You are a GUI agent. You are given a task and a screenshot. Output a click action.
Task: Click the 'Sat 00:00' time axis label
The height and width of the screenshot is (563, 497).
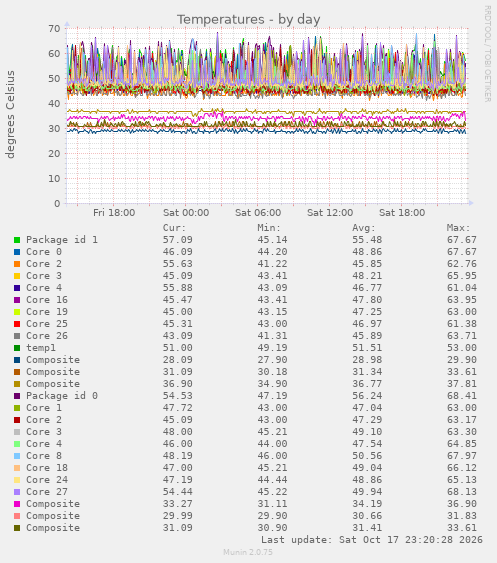coord(186,213)
